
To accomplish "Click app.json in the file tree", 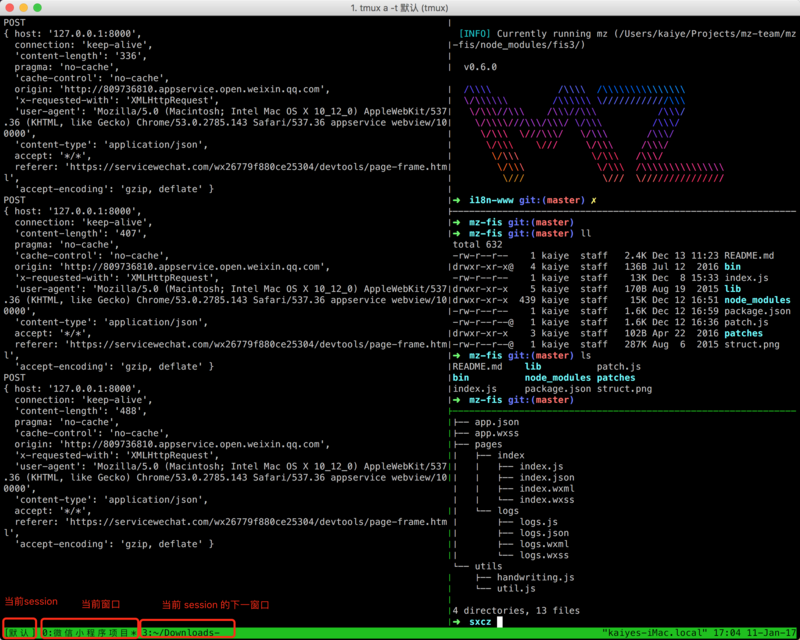I will point(496,422).
